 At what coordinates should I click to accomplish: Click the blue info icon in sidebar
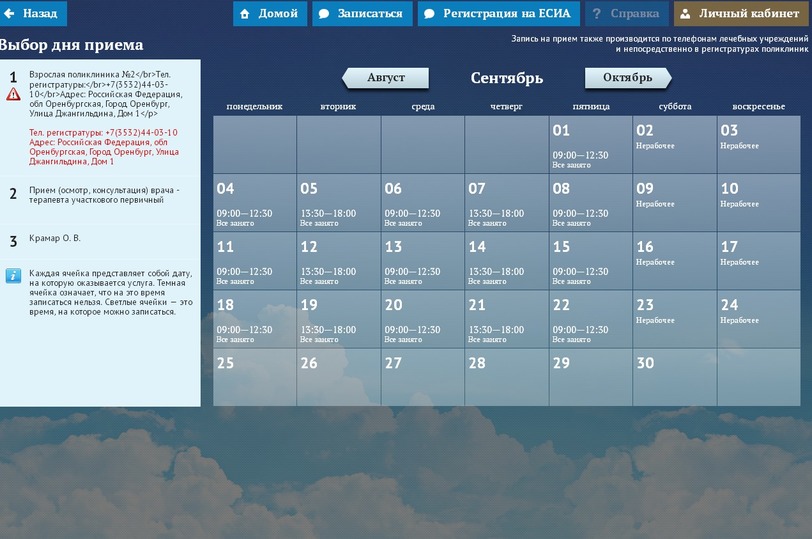coord(13,275)
